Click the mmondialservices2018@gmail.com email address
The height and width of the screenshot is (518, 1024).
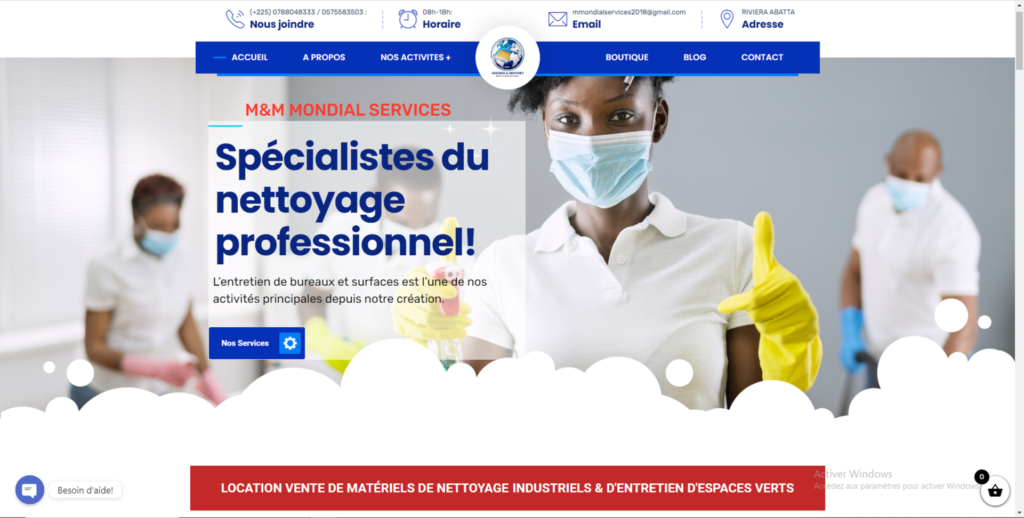(629, 12)
